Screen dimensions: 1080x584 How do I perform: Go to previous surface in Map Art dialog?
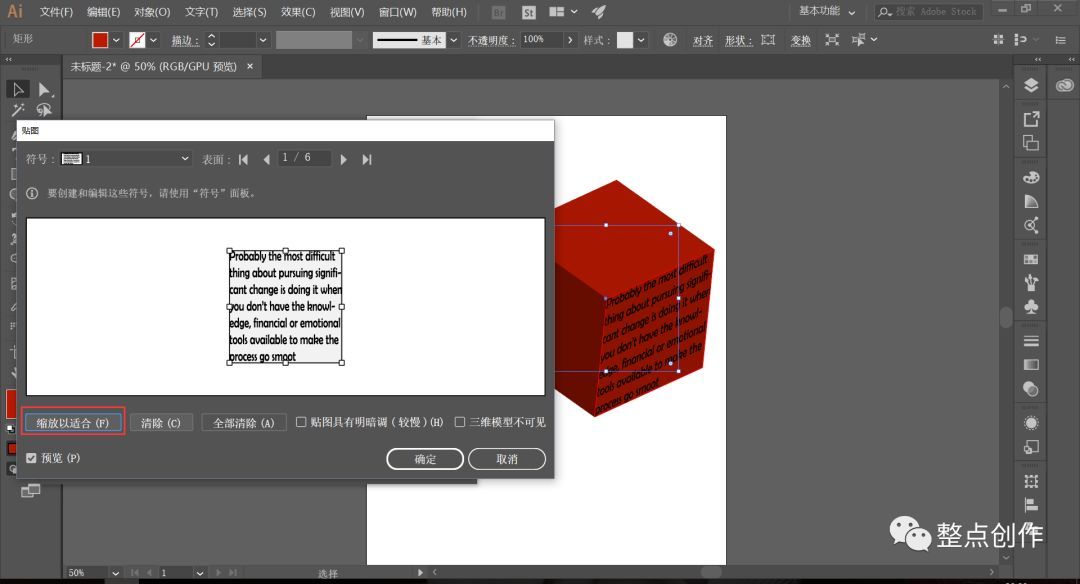[266, 160]
